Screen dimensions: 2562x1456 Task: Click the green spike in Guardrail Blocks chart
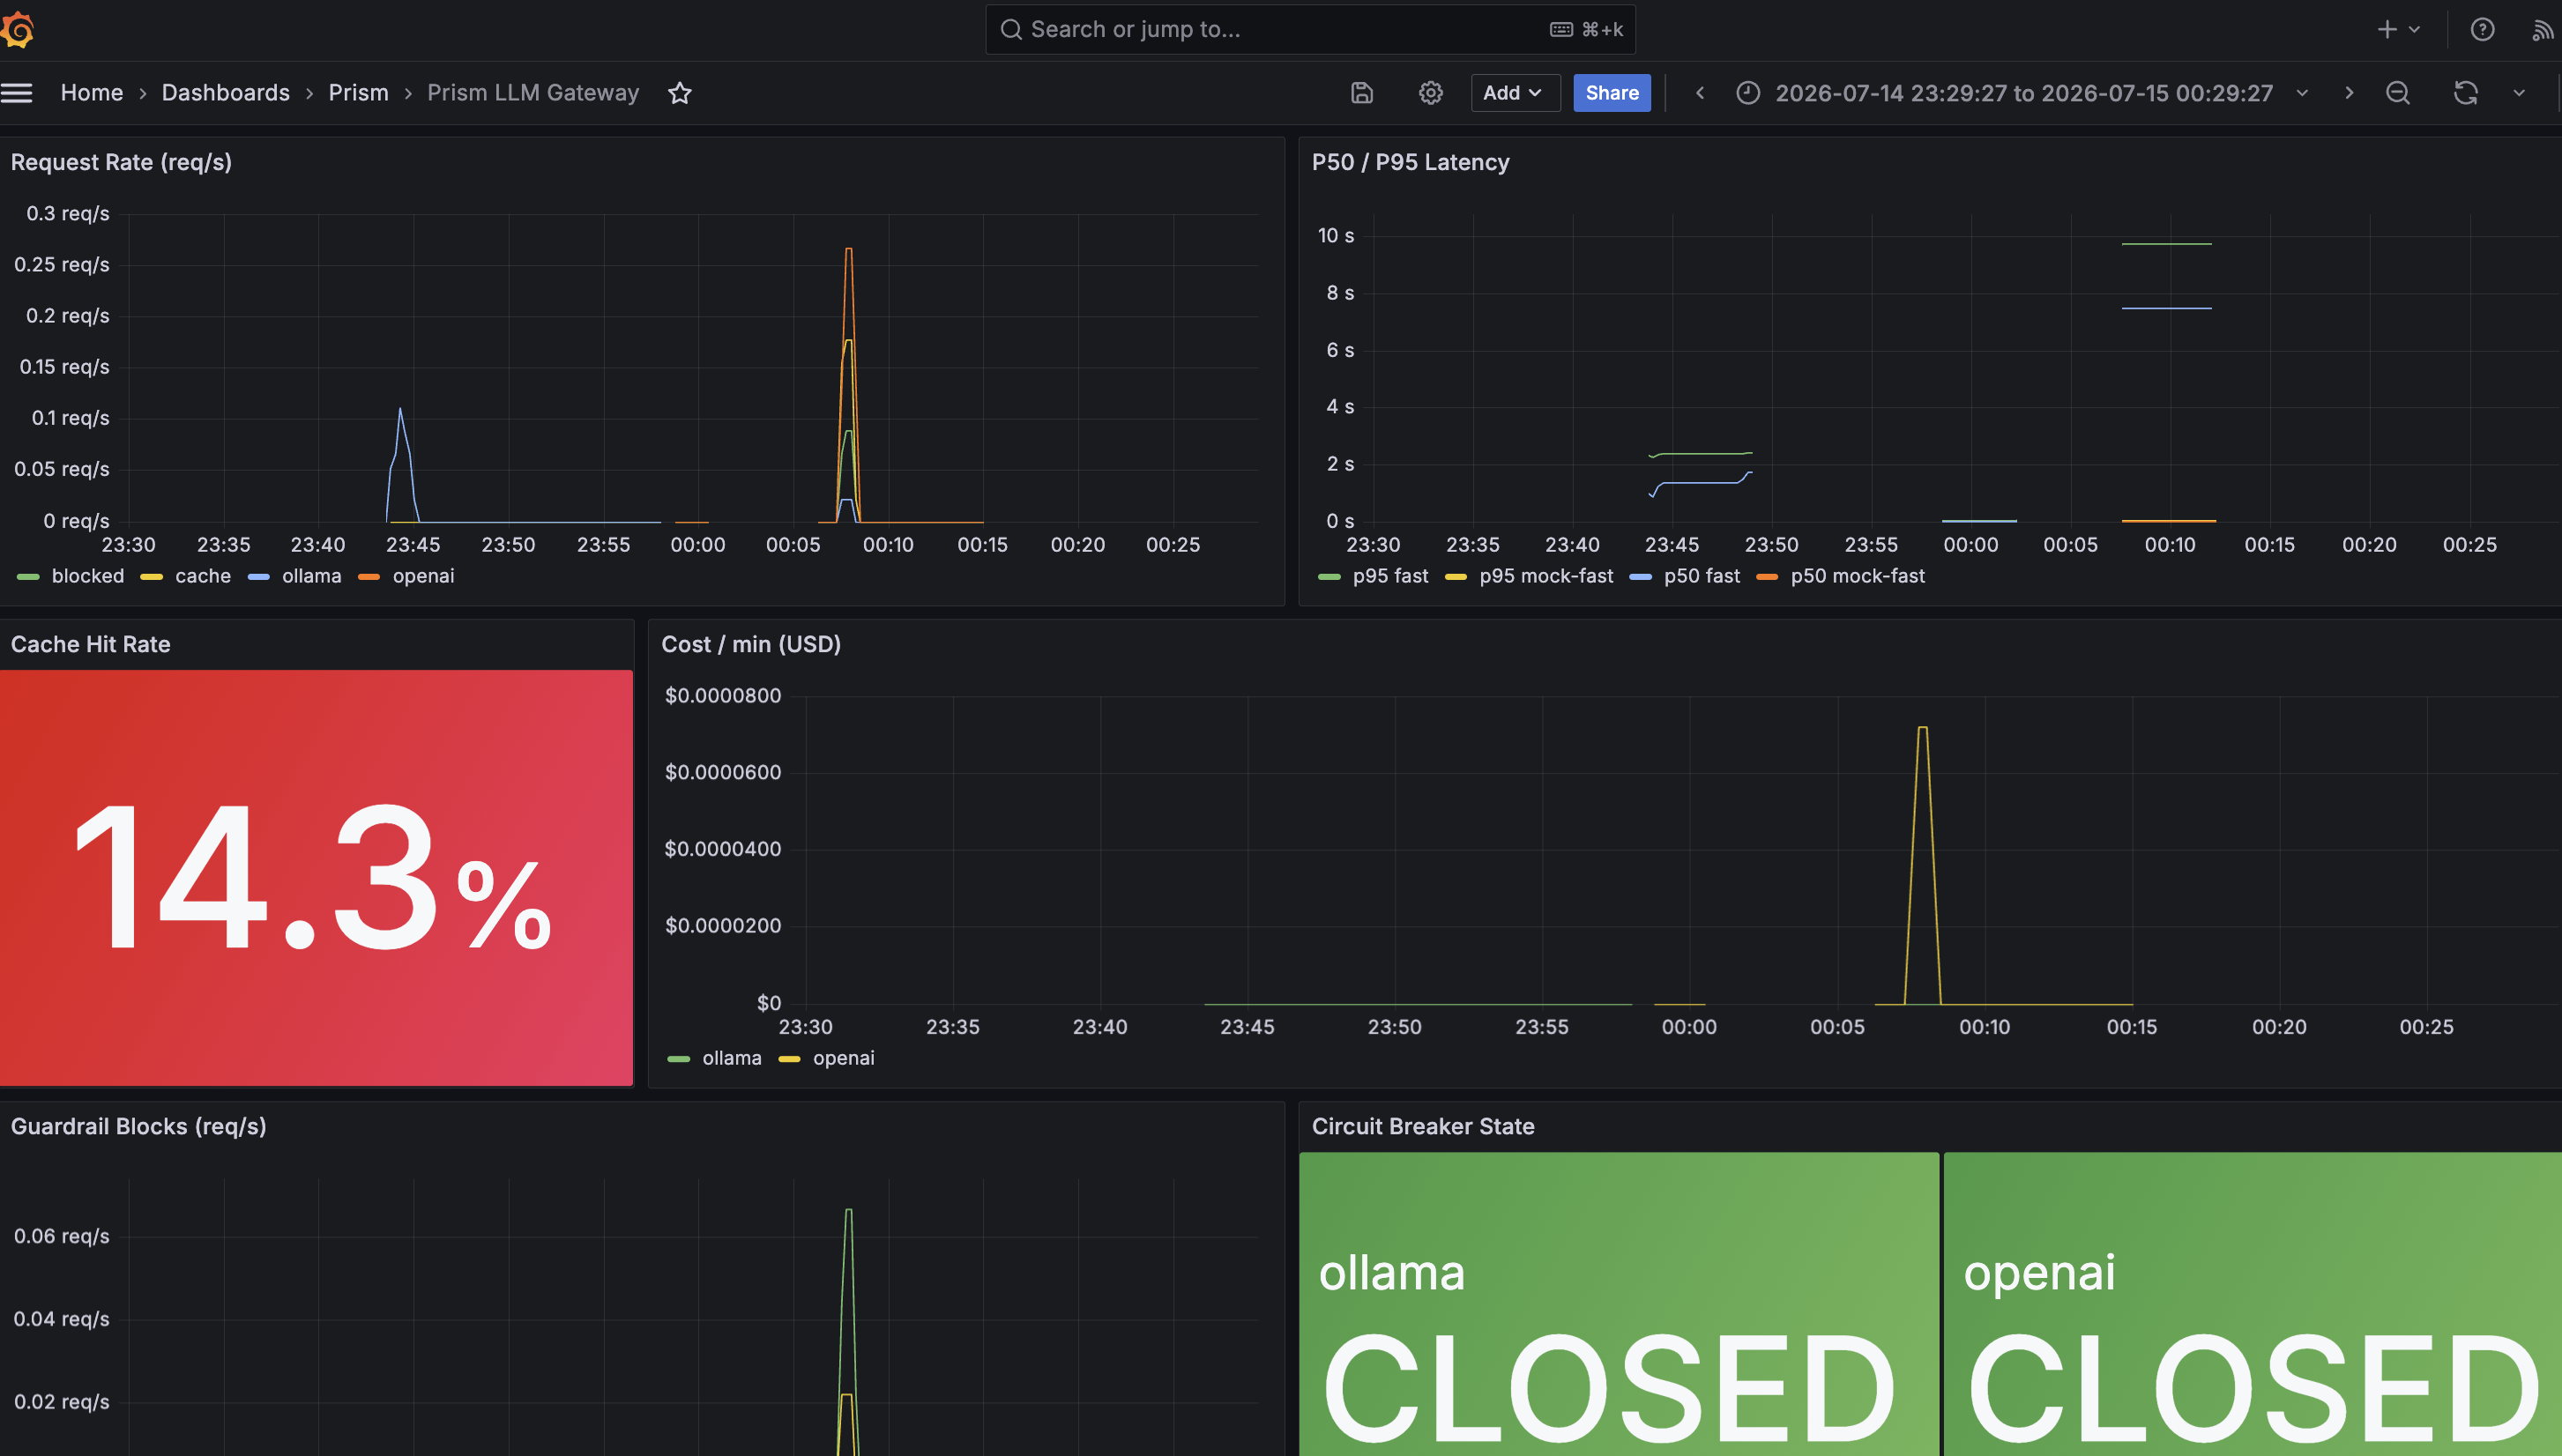pos(849,1212)
